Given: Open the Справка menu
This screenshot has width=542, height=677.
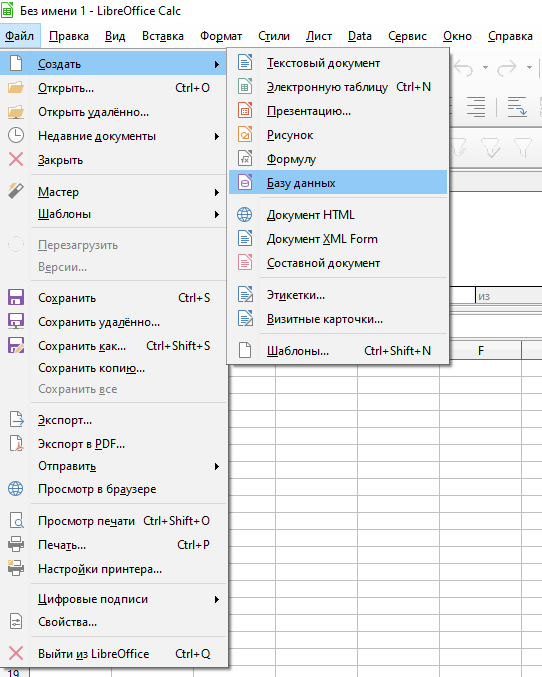Looking at the screenshot, I should click(510, 36).
